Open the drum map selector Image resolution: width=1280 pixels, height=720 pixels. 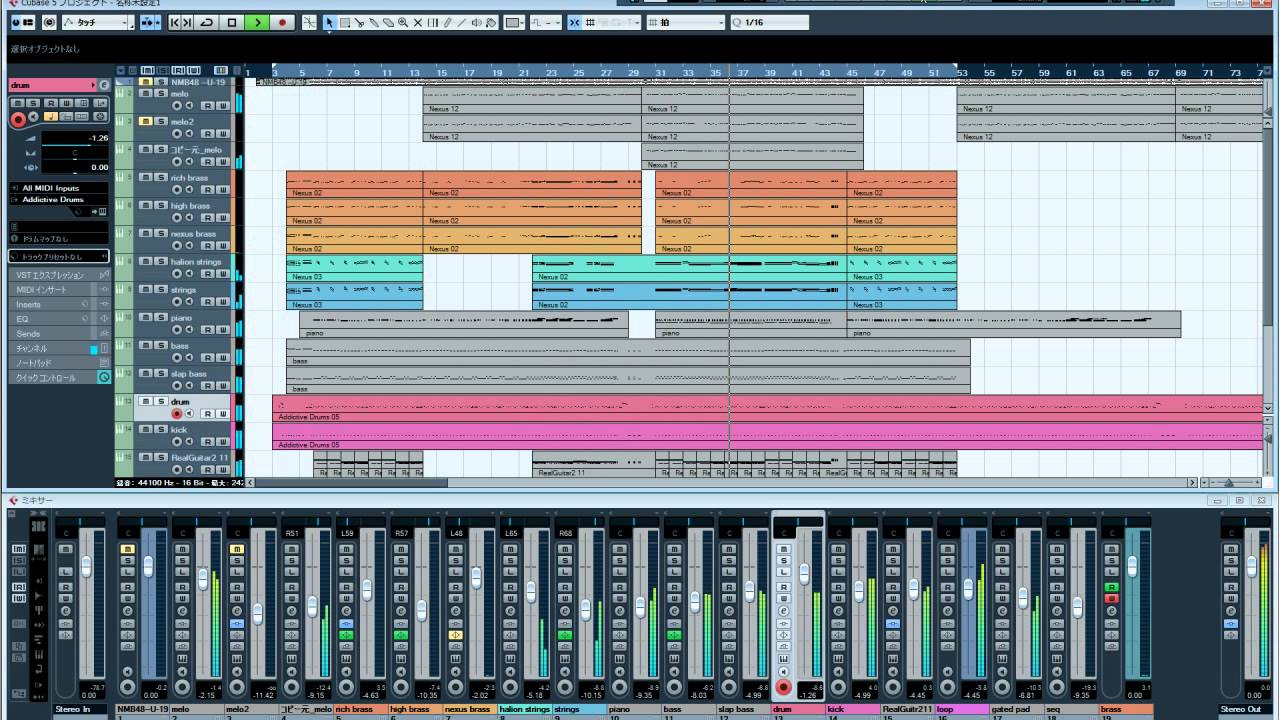60,239
